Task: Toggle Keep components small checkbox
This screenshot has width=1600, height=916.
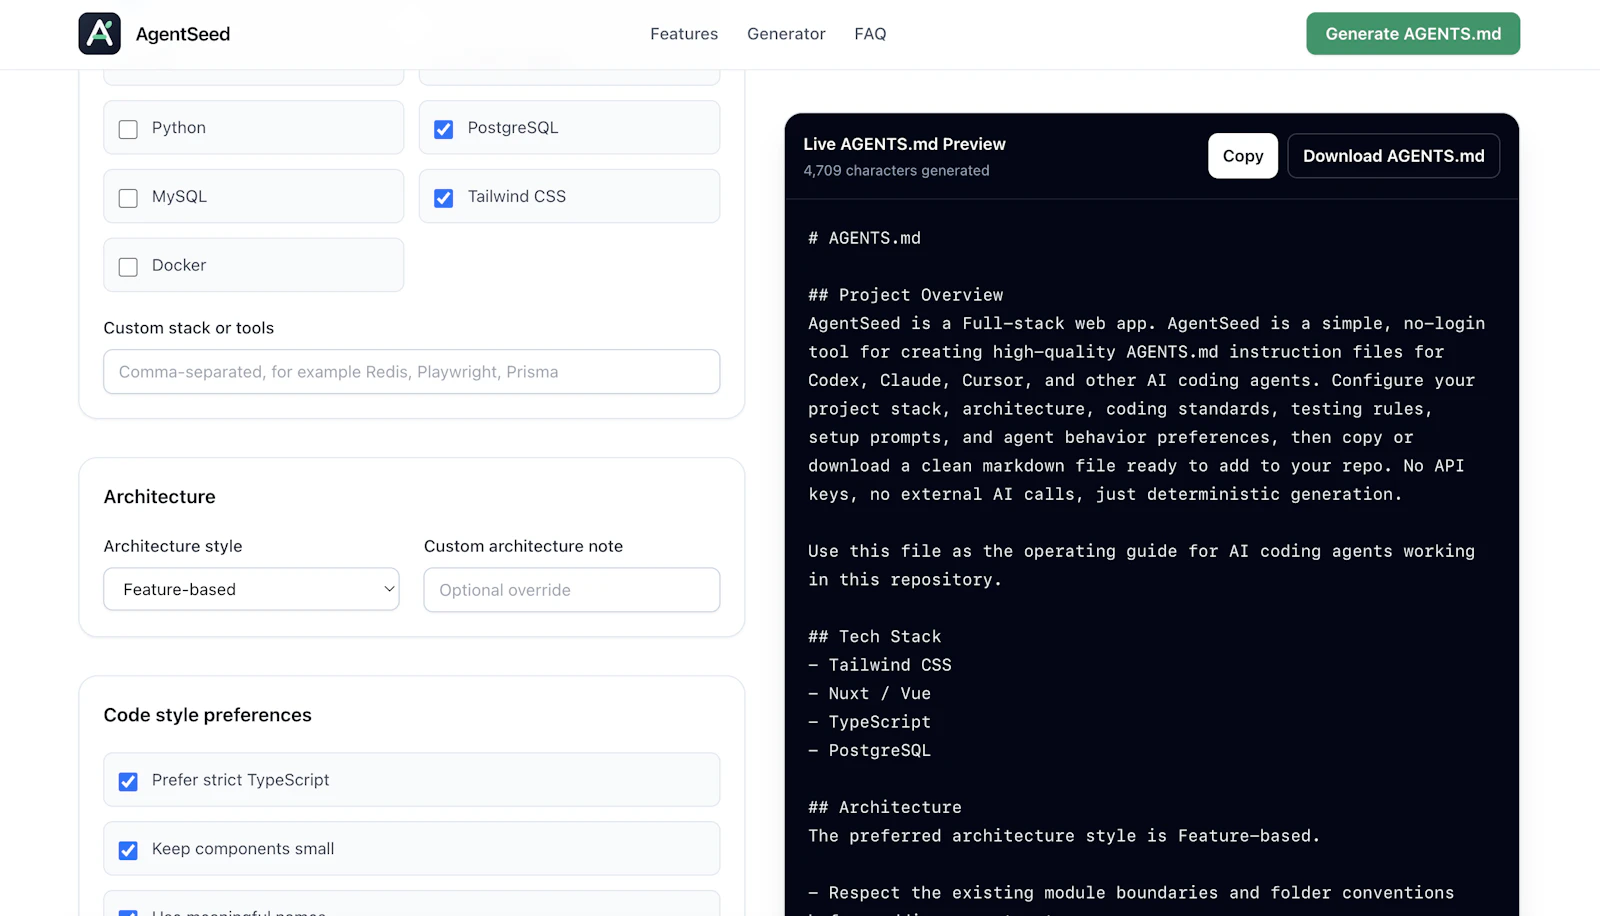Action: 128,850
